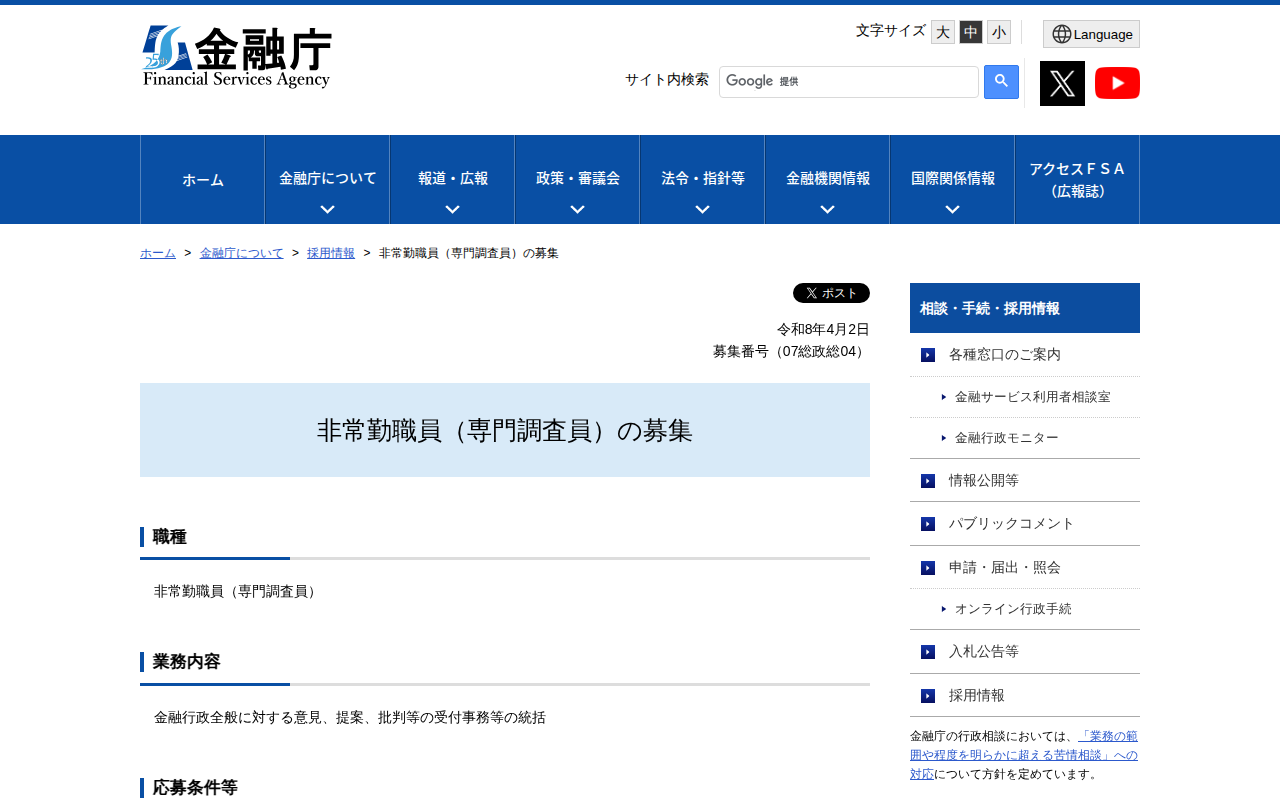
Task: Open 情報公開等 in the sidebar
Action: click(1025, 480)
